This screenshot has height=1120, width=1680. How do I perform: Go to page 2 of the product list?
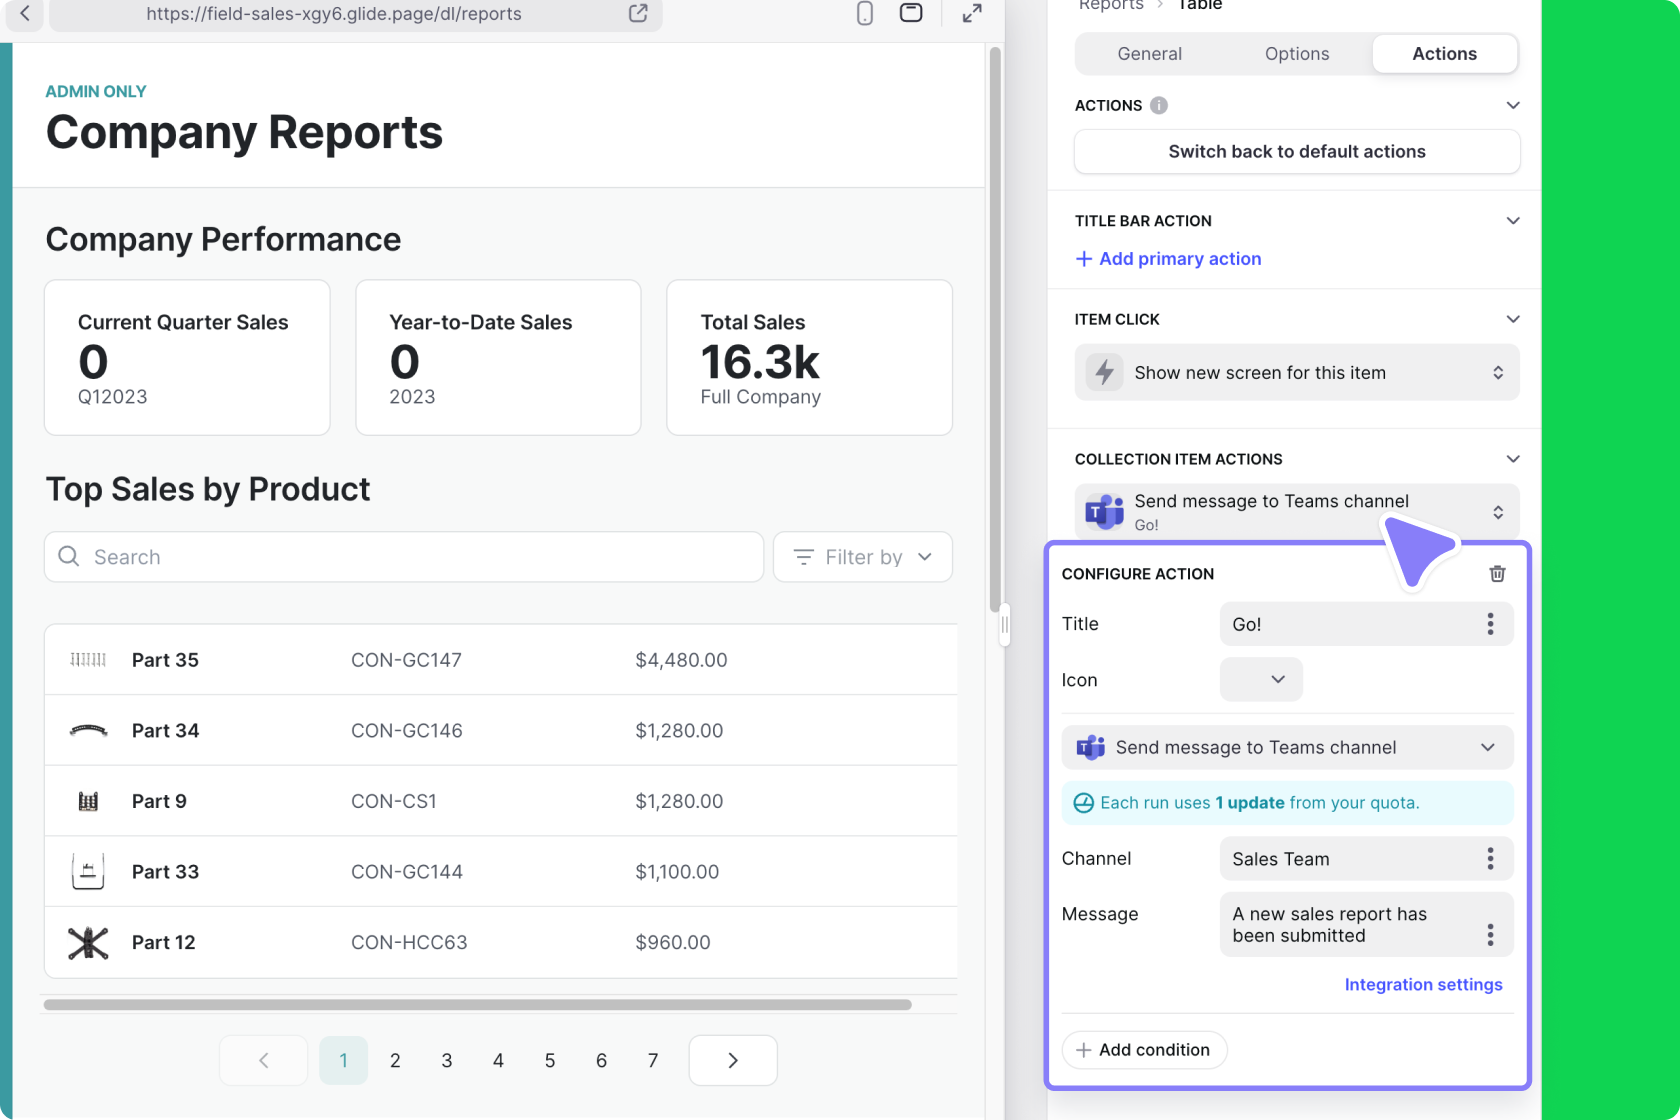coord(395,1060)
